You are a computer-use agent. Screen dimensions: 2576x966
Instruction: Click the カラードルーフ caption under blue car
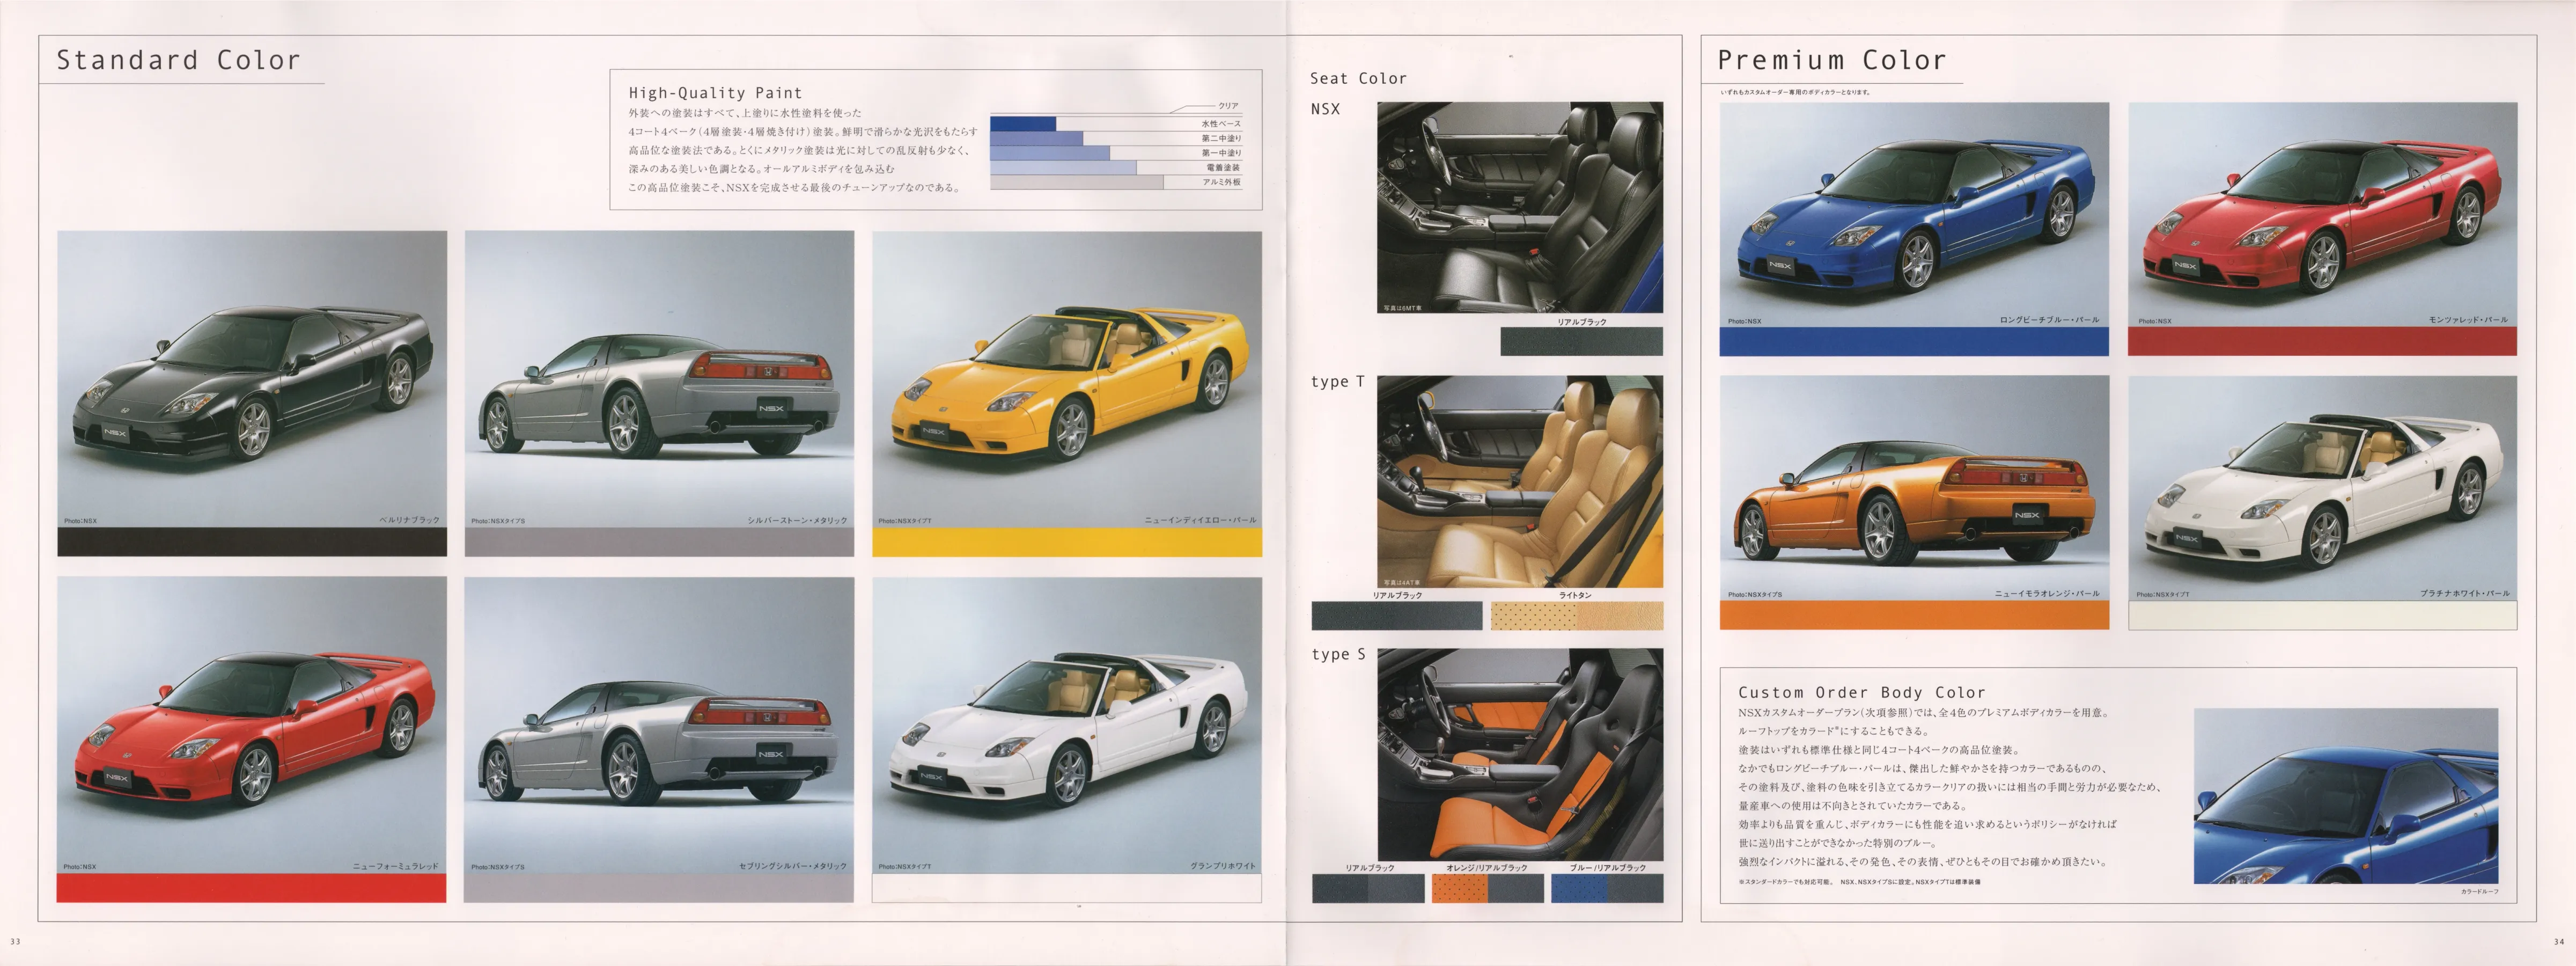[2479, 892]
